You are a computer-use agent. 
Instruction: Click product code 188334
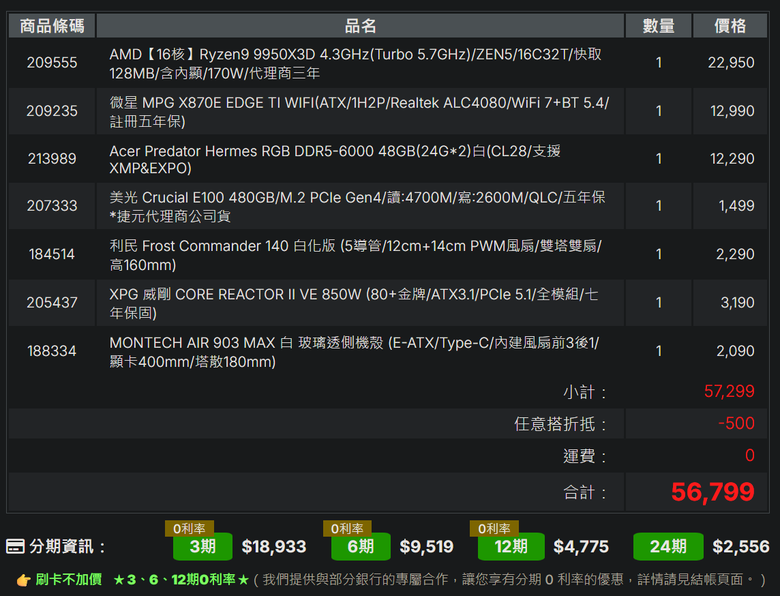(x=52, y=351)
